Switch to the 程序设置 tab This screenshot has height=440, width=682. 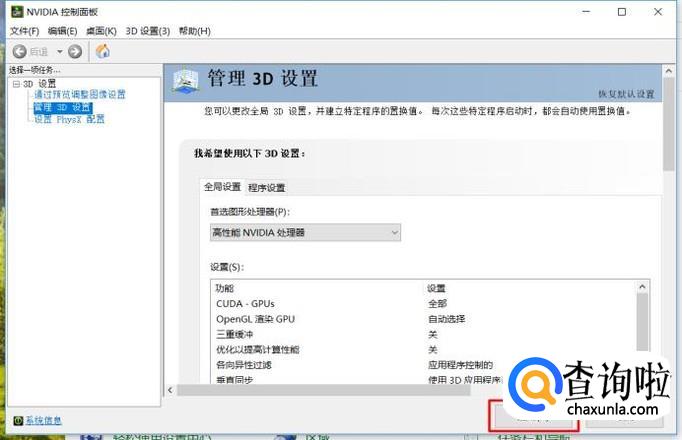266,187
